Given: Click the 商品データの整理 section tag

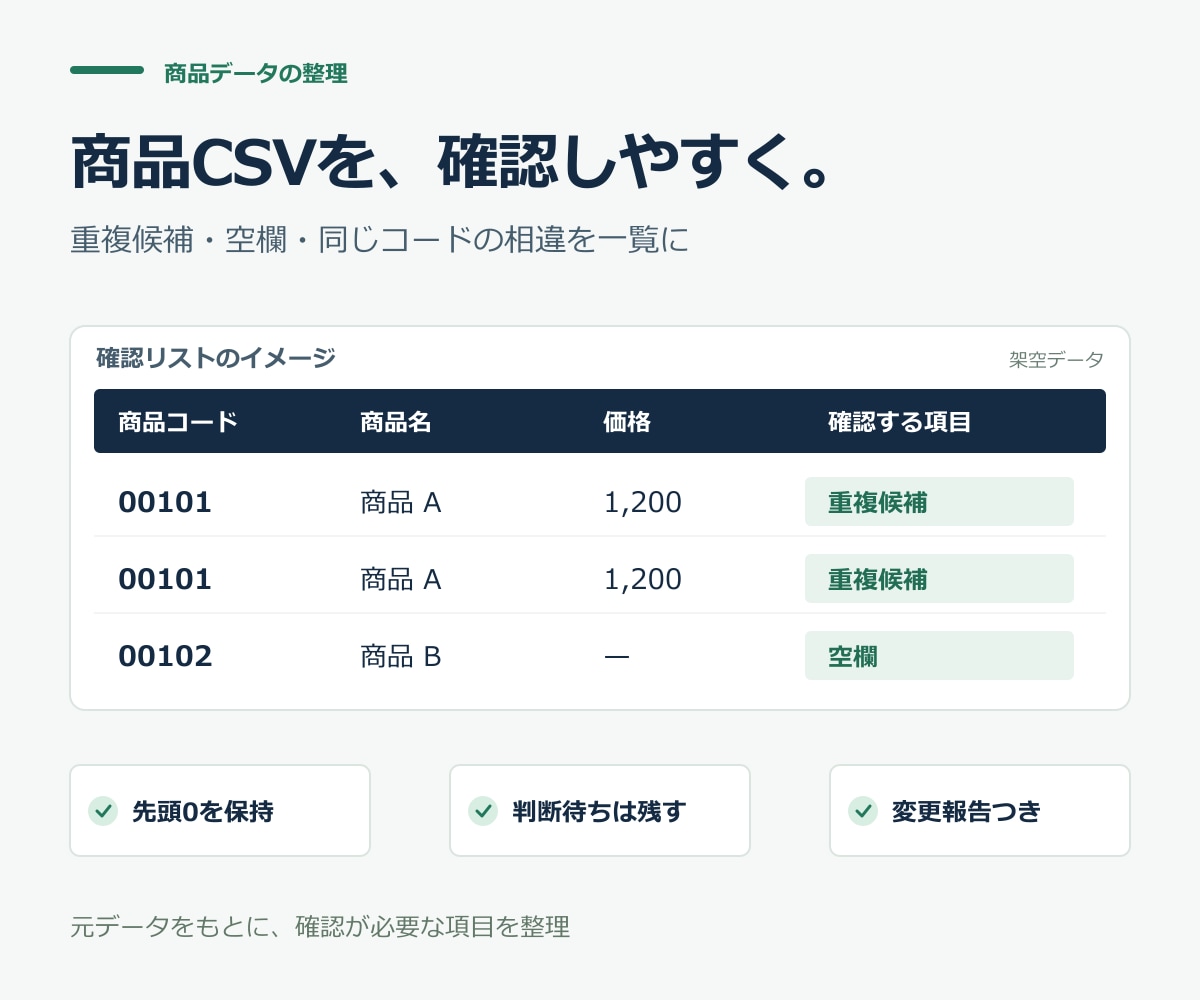Looking at the screenshot, I should click(x=256, y=73).
